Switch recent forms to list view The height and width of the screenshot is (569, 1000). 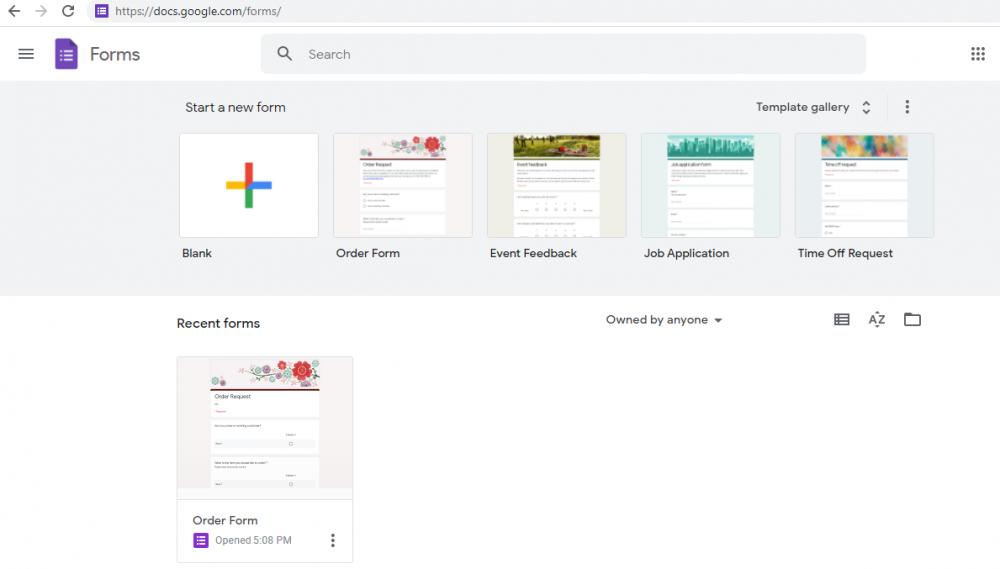coord(841,320)
